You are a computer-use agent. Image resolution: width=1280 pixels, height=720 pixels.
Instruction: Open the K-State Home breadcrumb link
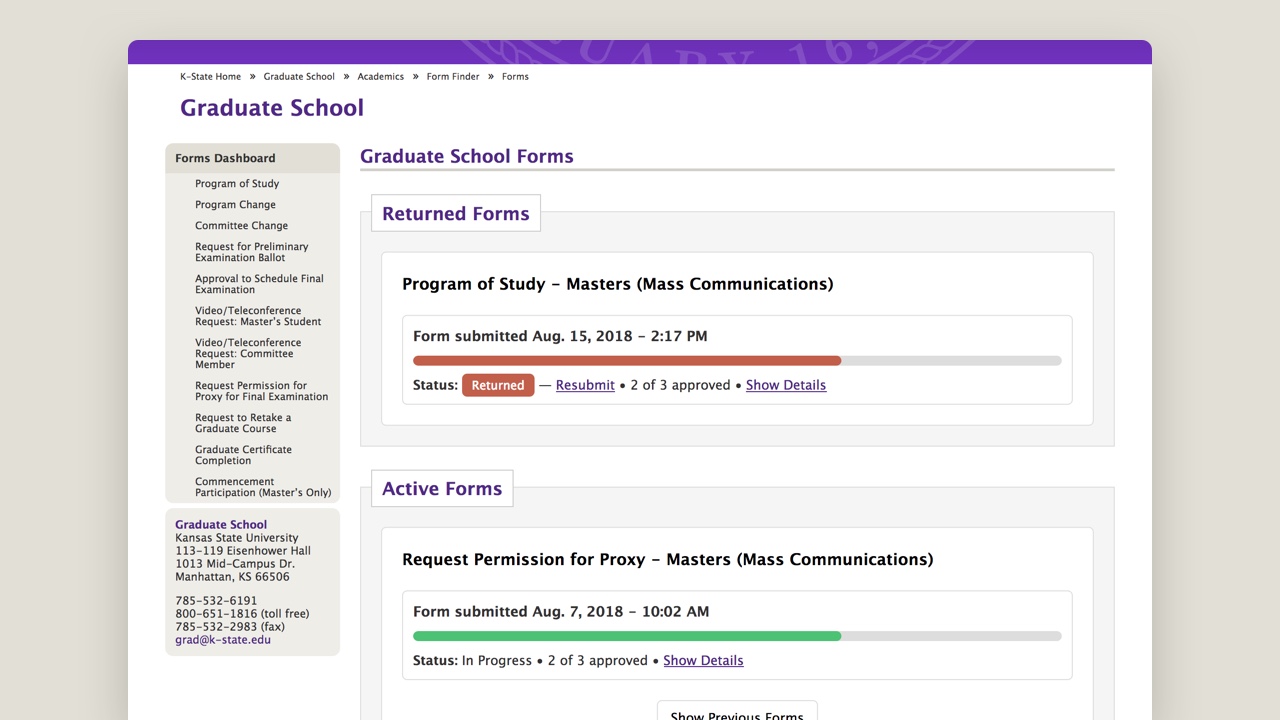[x=210, y=76]
